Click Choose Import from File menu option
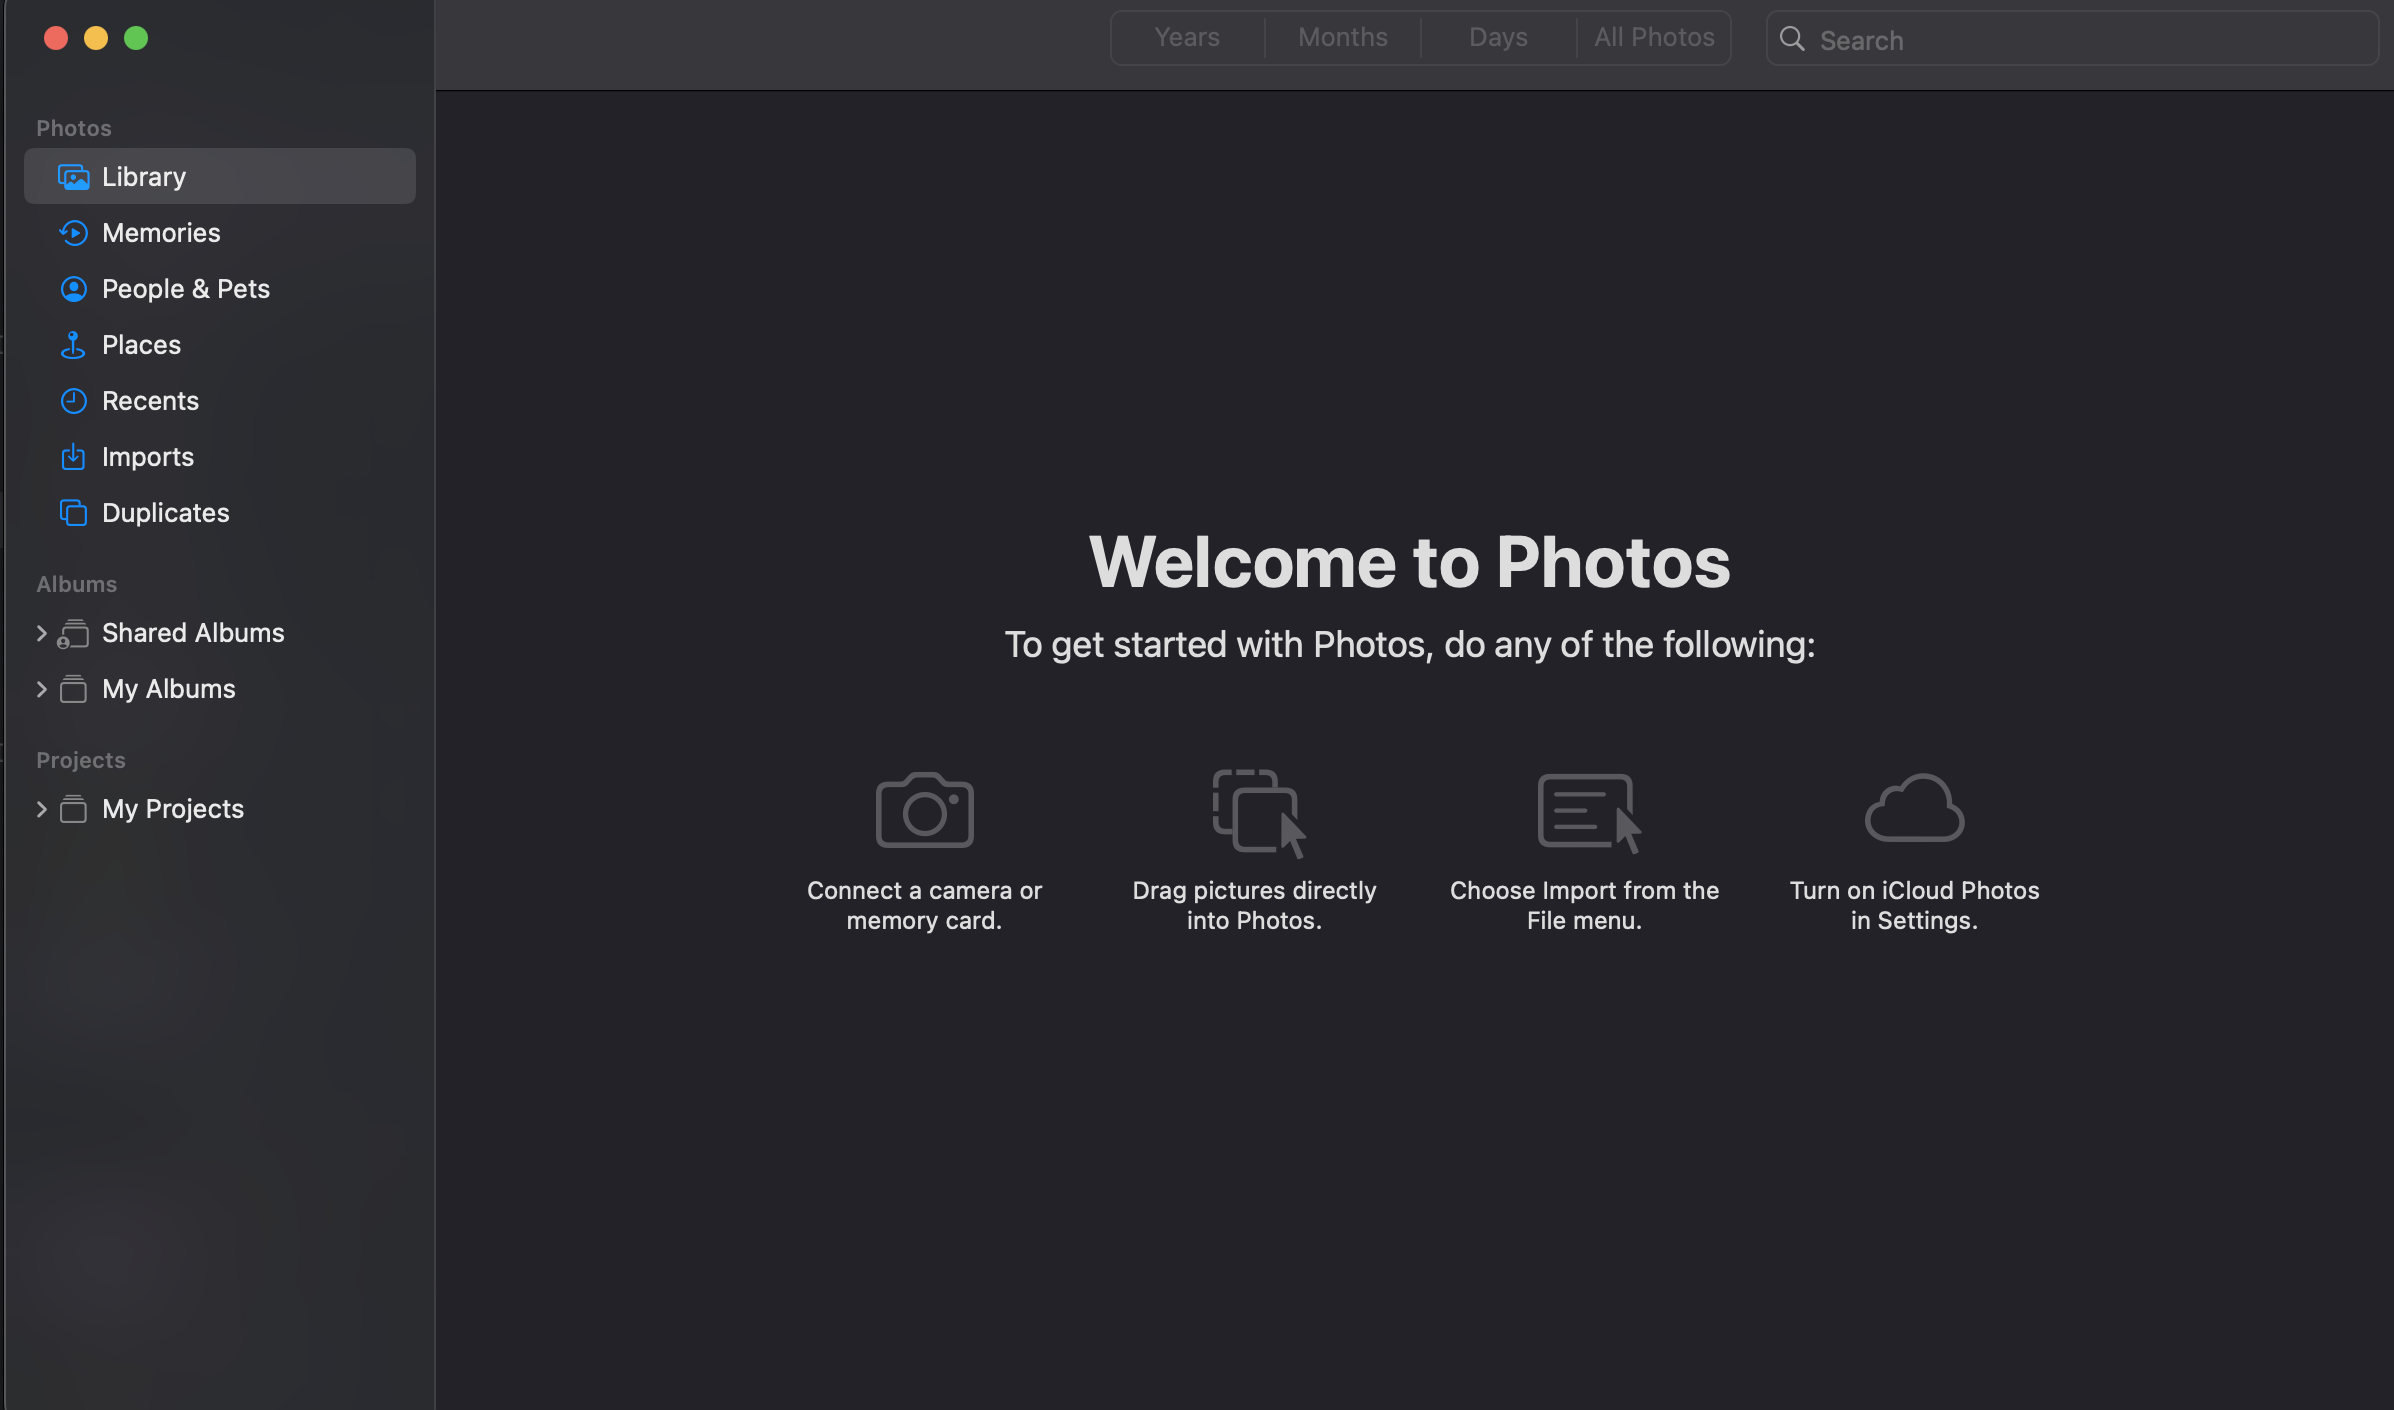The height and width of the screenshot is (1410, 2394). 1584,848
